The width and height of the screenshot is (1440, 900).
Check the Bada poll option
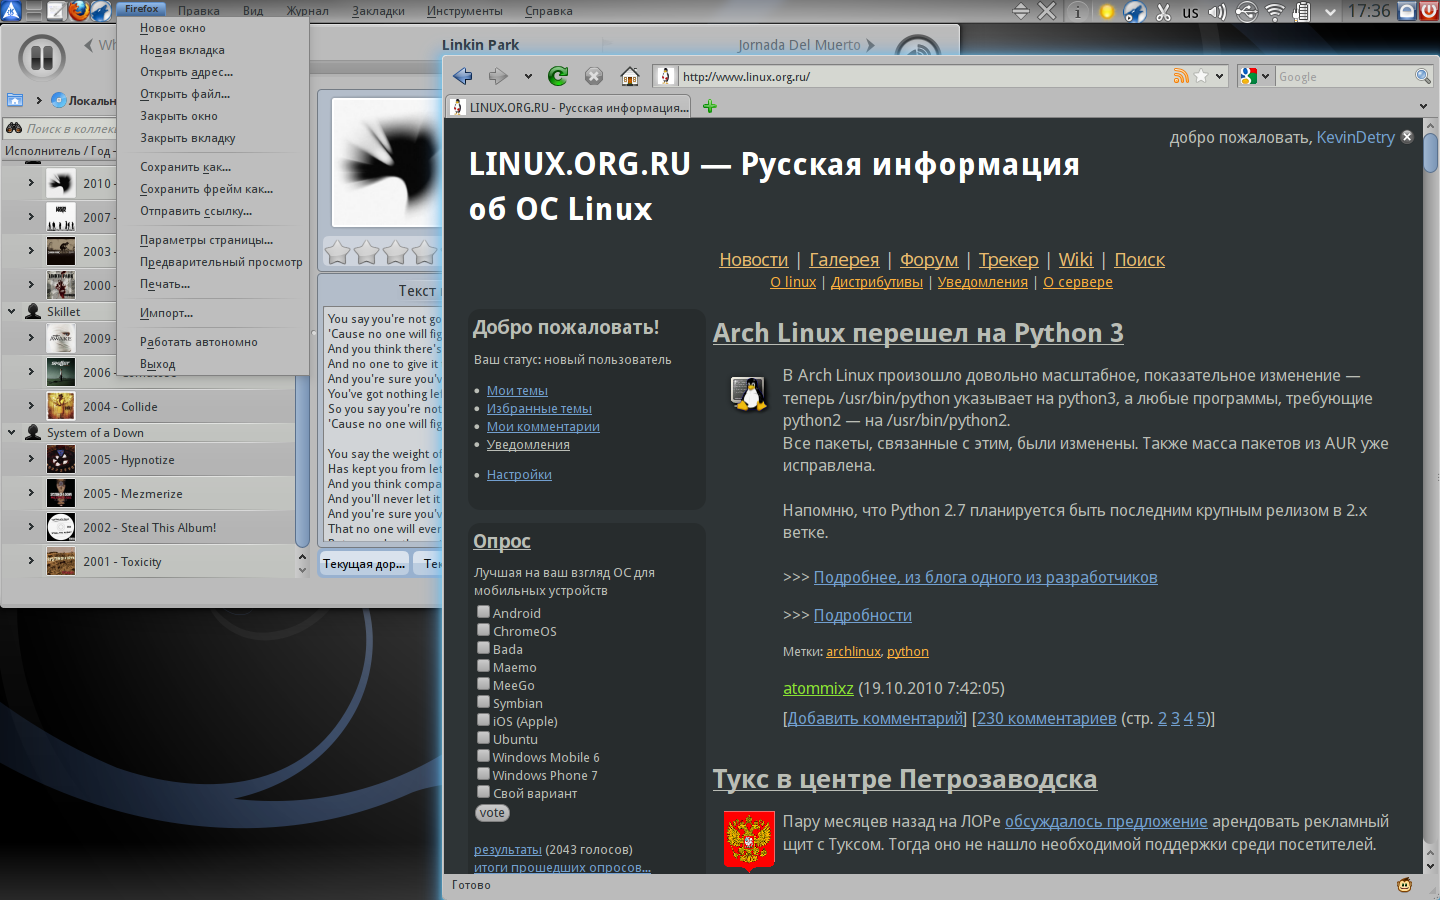pyautogui.click(x=483, y=648)
